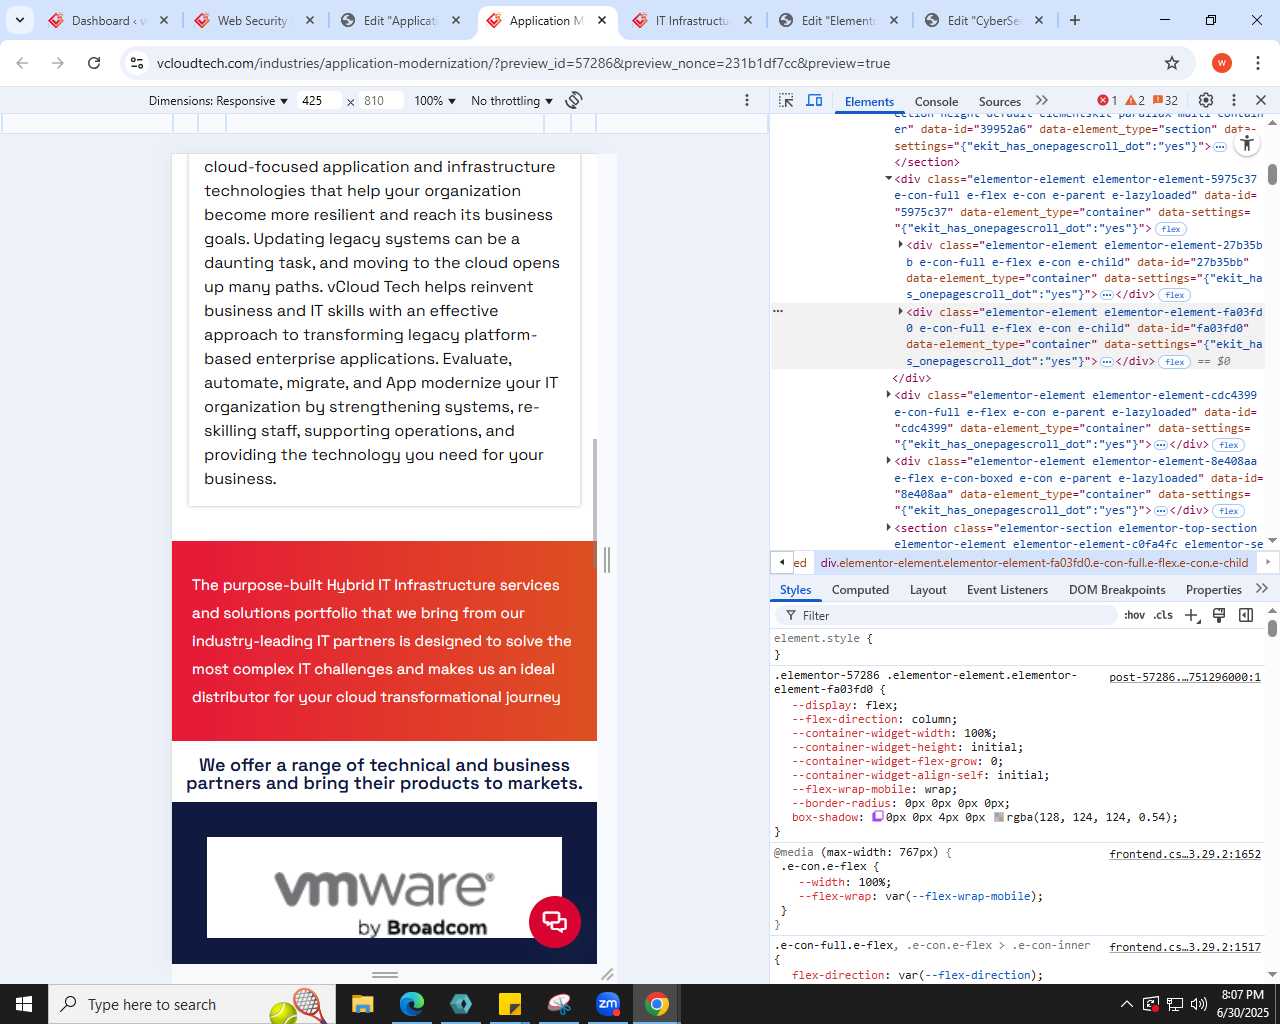Viewport: 1280px width, 1024px height.
Task: Click the flex badge on the fa03fd0 div
Action: click(1175, 362)
